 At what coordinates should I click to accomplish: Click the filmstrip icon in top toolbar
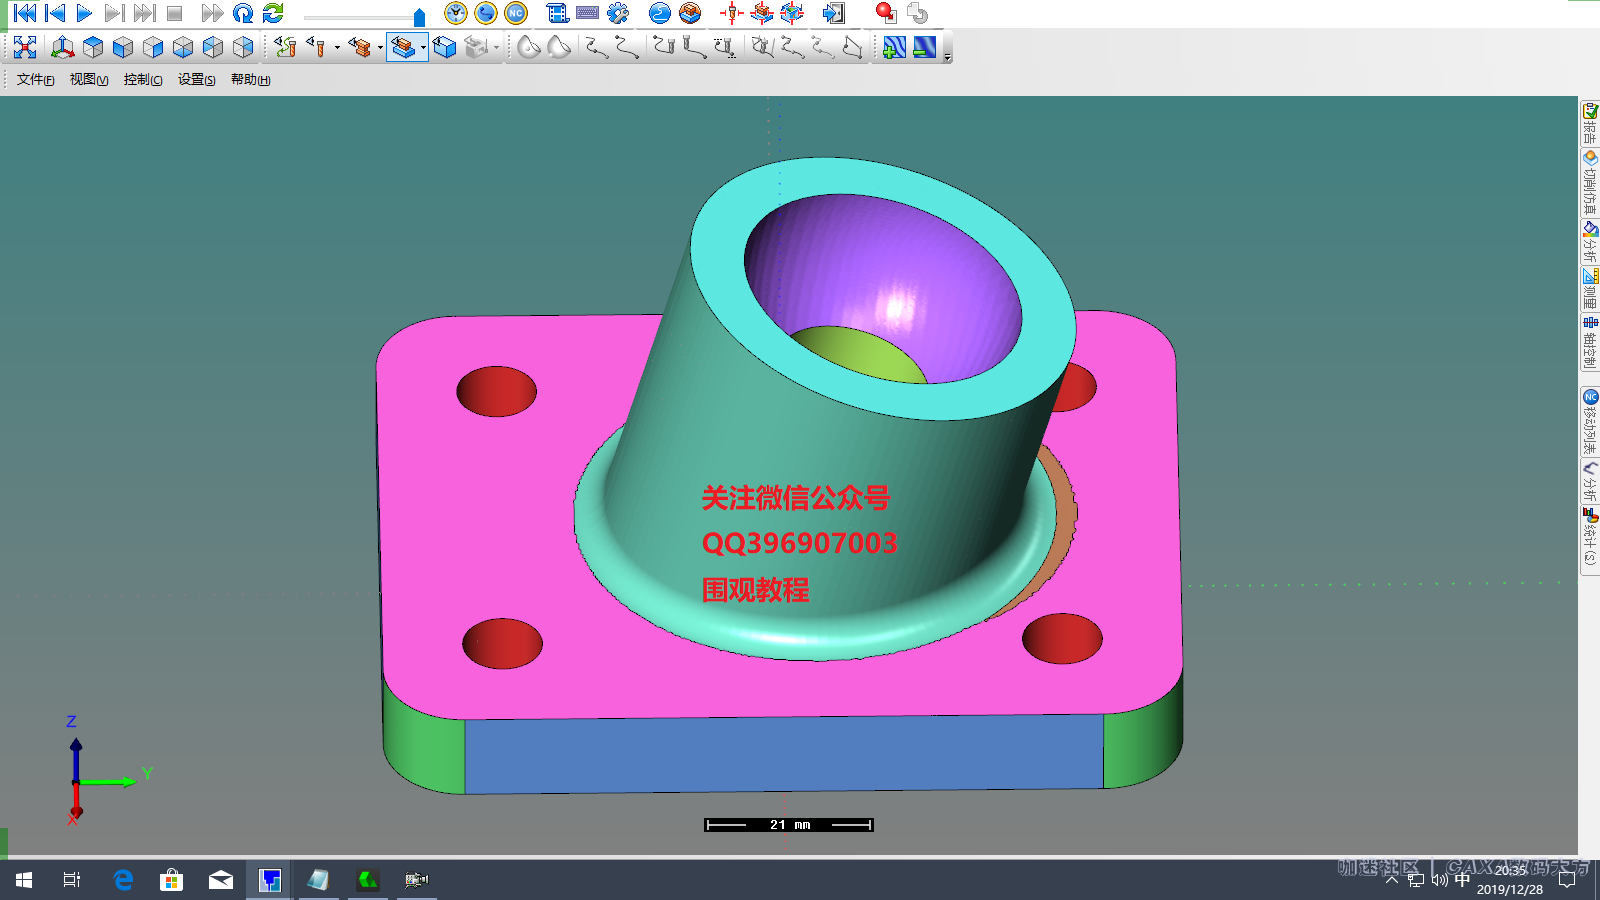pos(558,13)
